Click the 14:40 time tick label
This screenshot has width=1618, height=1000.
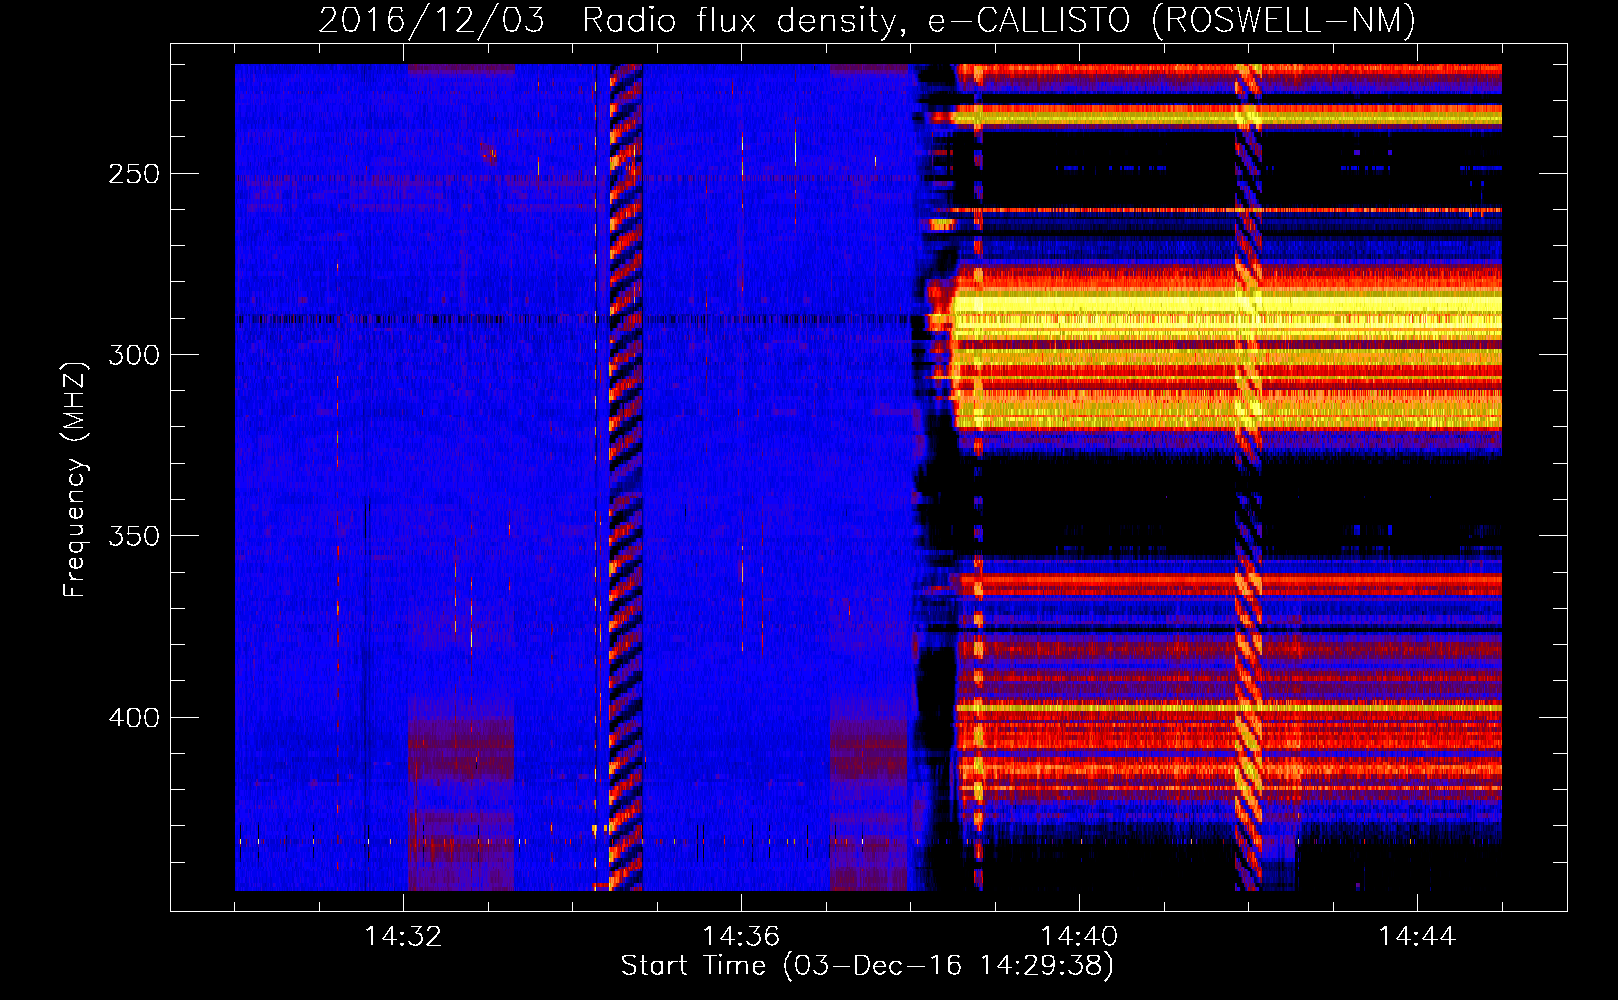pyautogui.click(x=1079, y=937)
